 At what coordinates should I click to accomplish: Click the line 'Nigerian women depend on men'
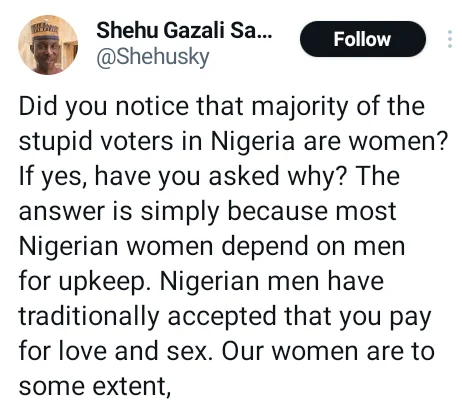(212, 247)
